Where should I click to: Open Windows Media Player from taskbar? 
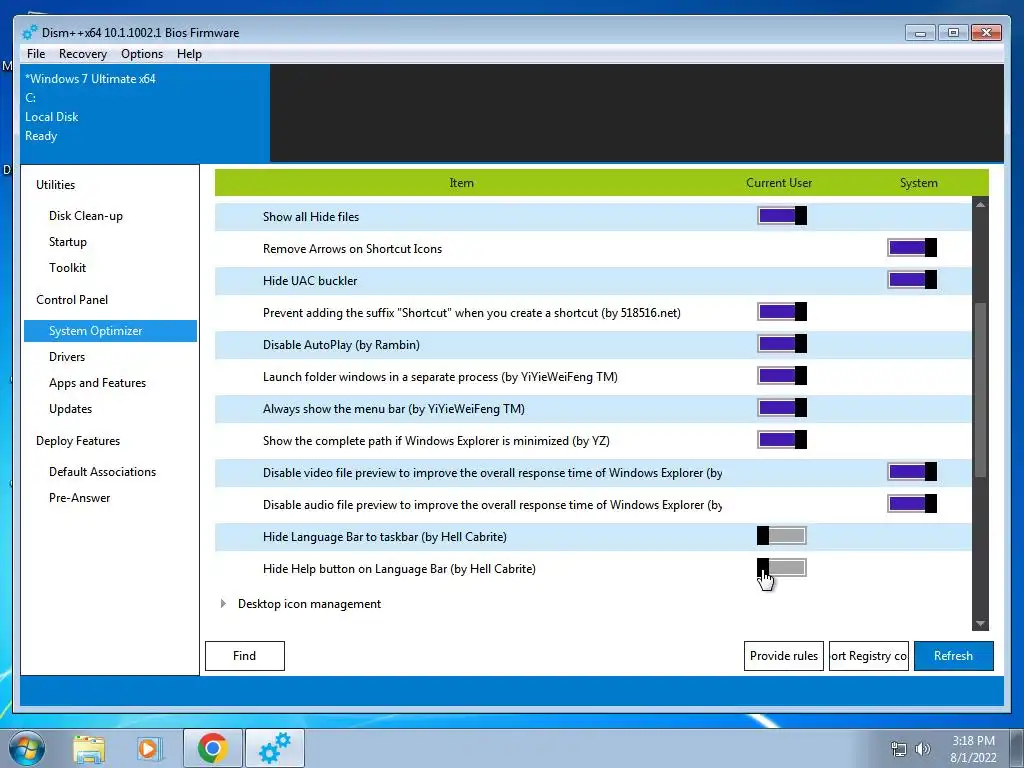click(148, 749)
